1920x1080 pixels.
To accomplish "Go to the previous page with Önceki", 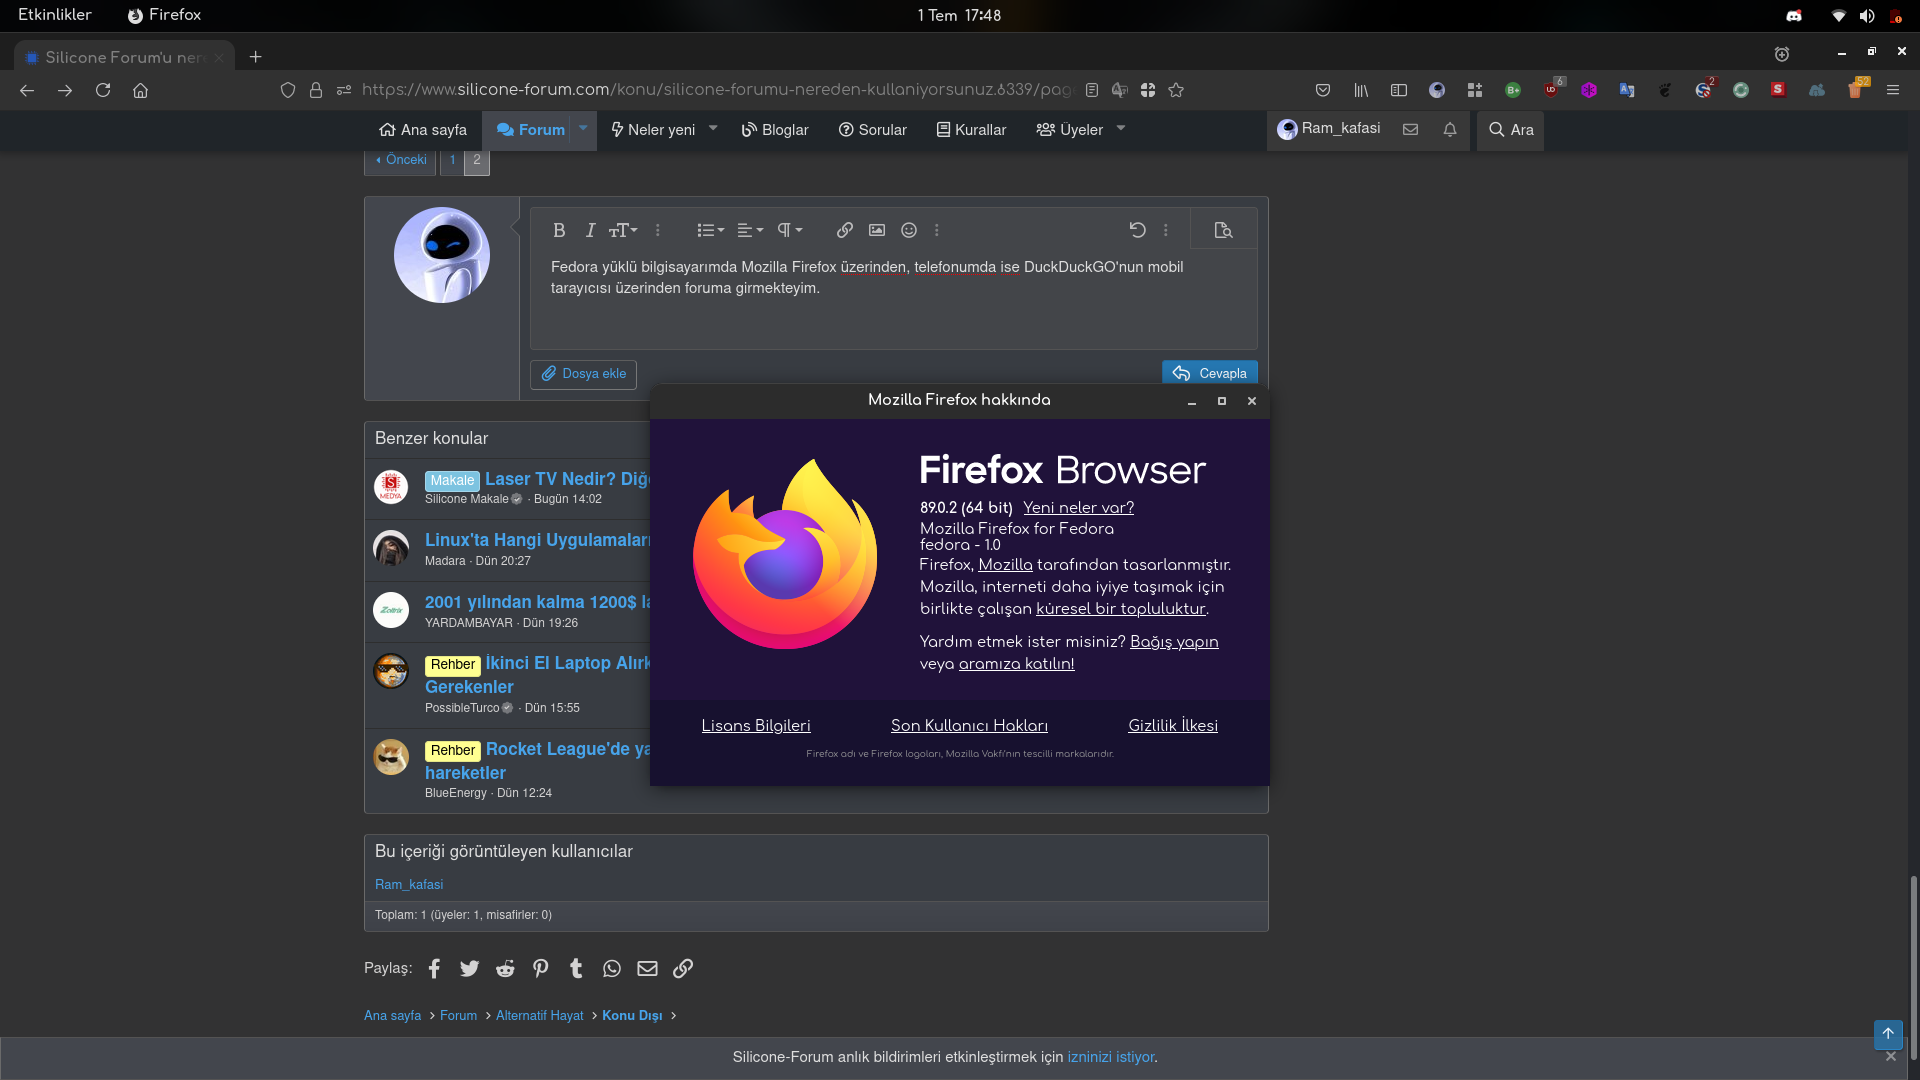I will pos(400,160).
